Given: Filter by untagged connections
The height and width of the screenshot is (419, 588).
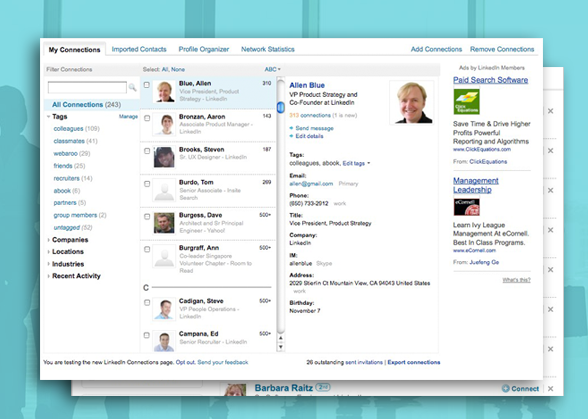Looking at the screenshot, I should [66, 227].
